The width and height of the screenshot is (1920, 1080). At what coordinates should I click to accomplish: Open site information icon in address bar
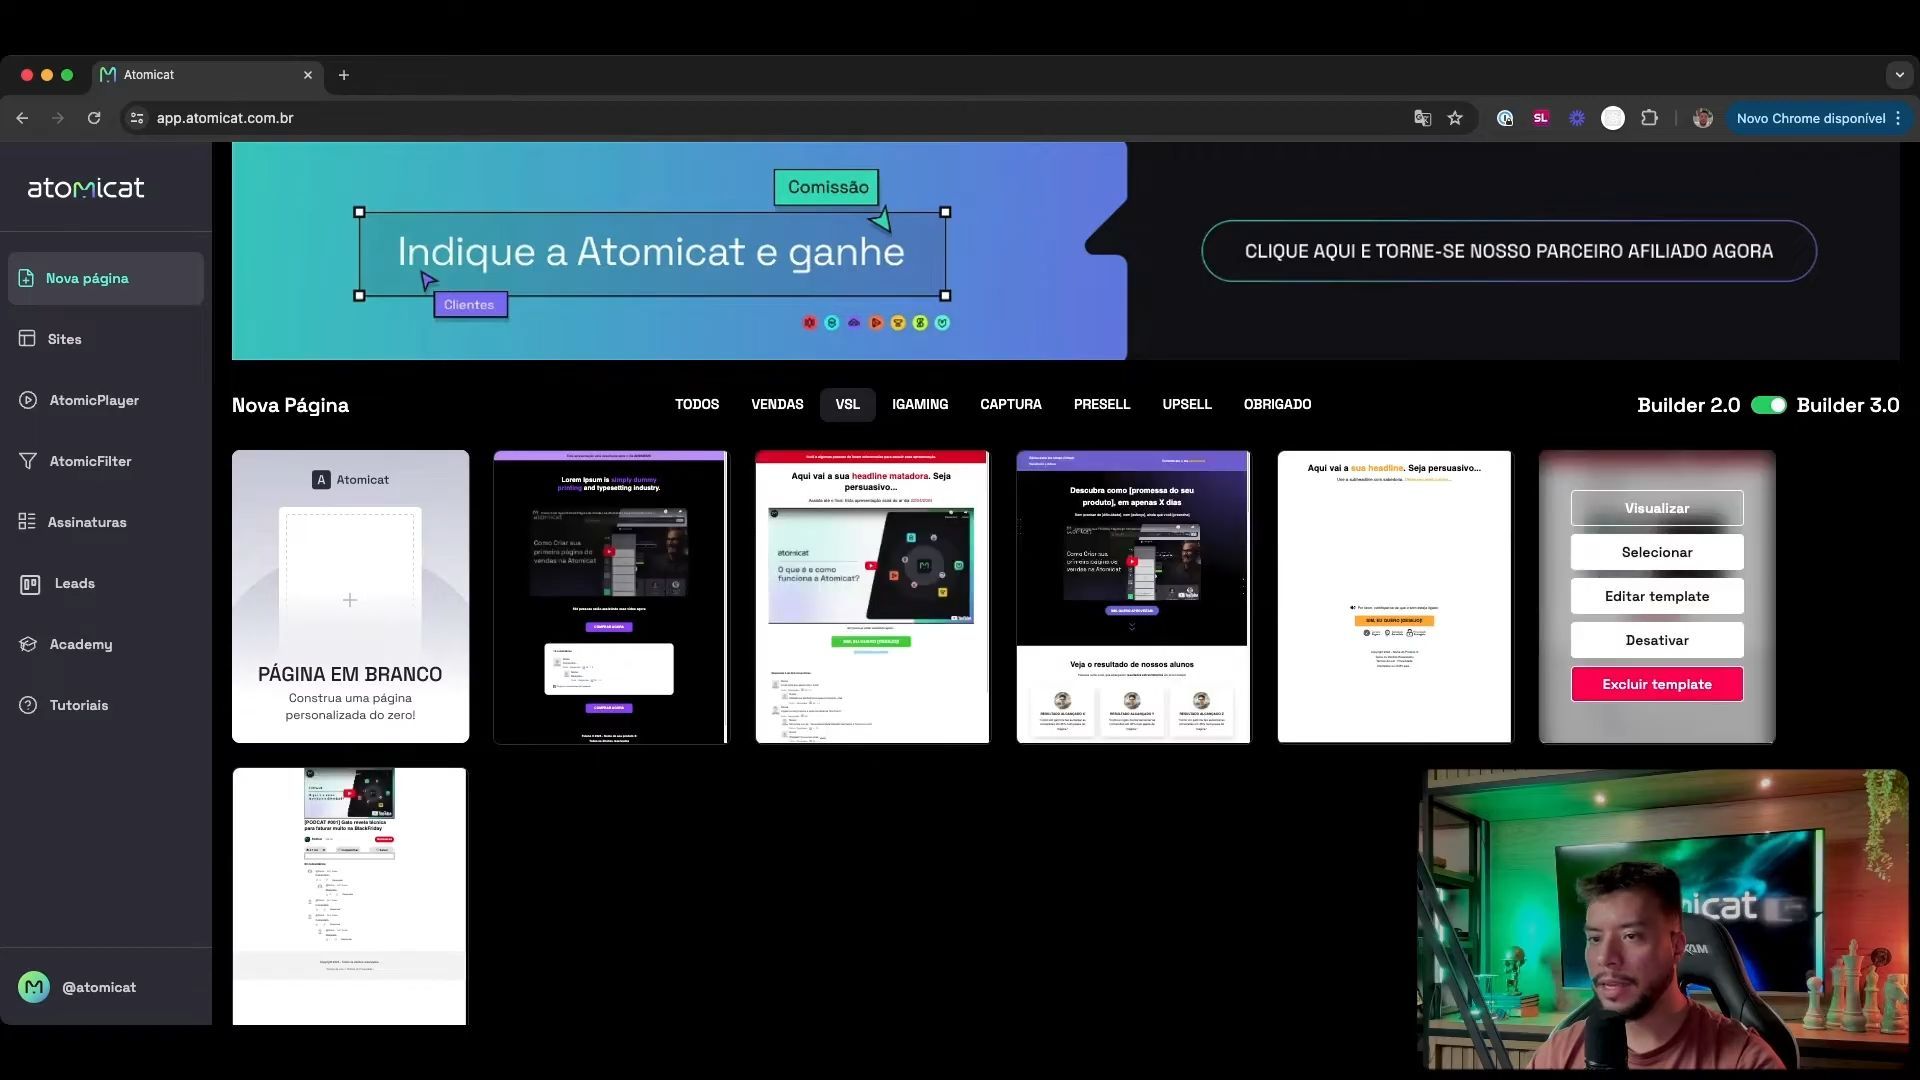tap(138, 118)
